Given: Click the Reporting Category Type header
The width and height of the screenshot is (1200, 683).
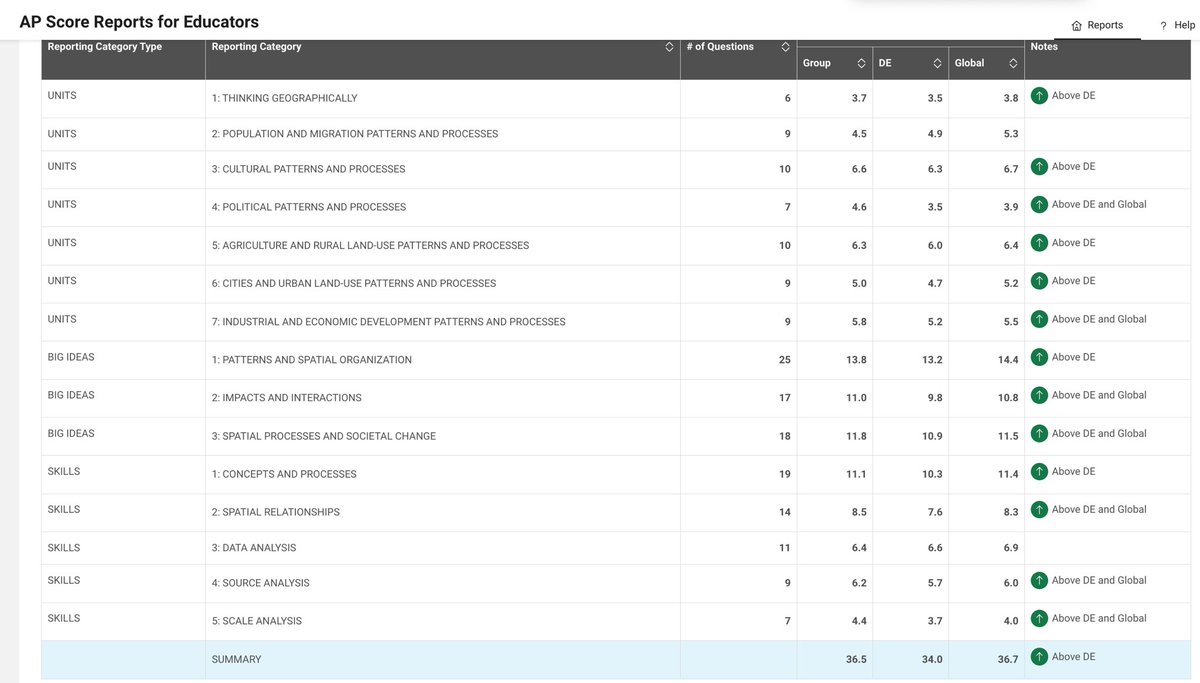Looking at the screenshot, I should point(105,47).
